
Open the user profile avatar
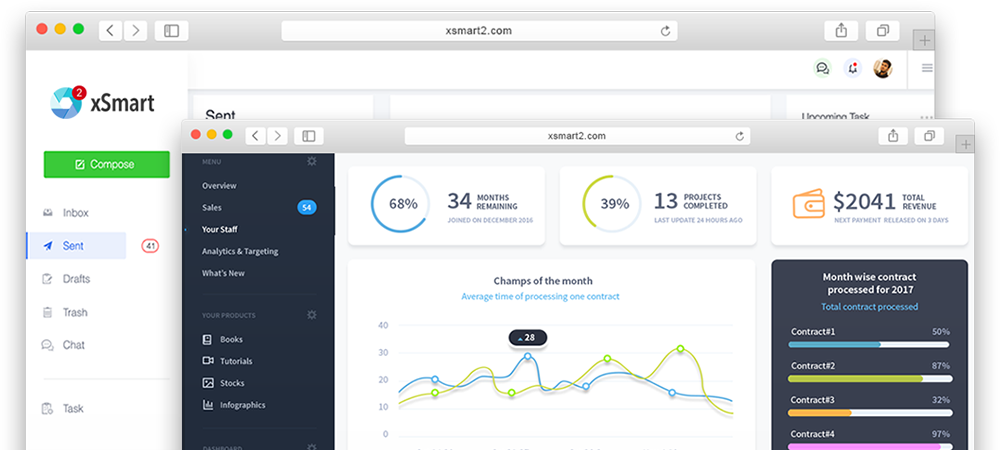pos(882,68)
